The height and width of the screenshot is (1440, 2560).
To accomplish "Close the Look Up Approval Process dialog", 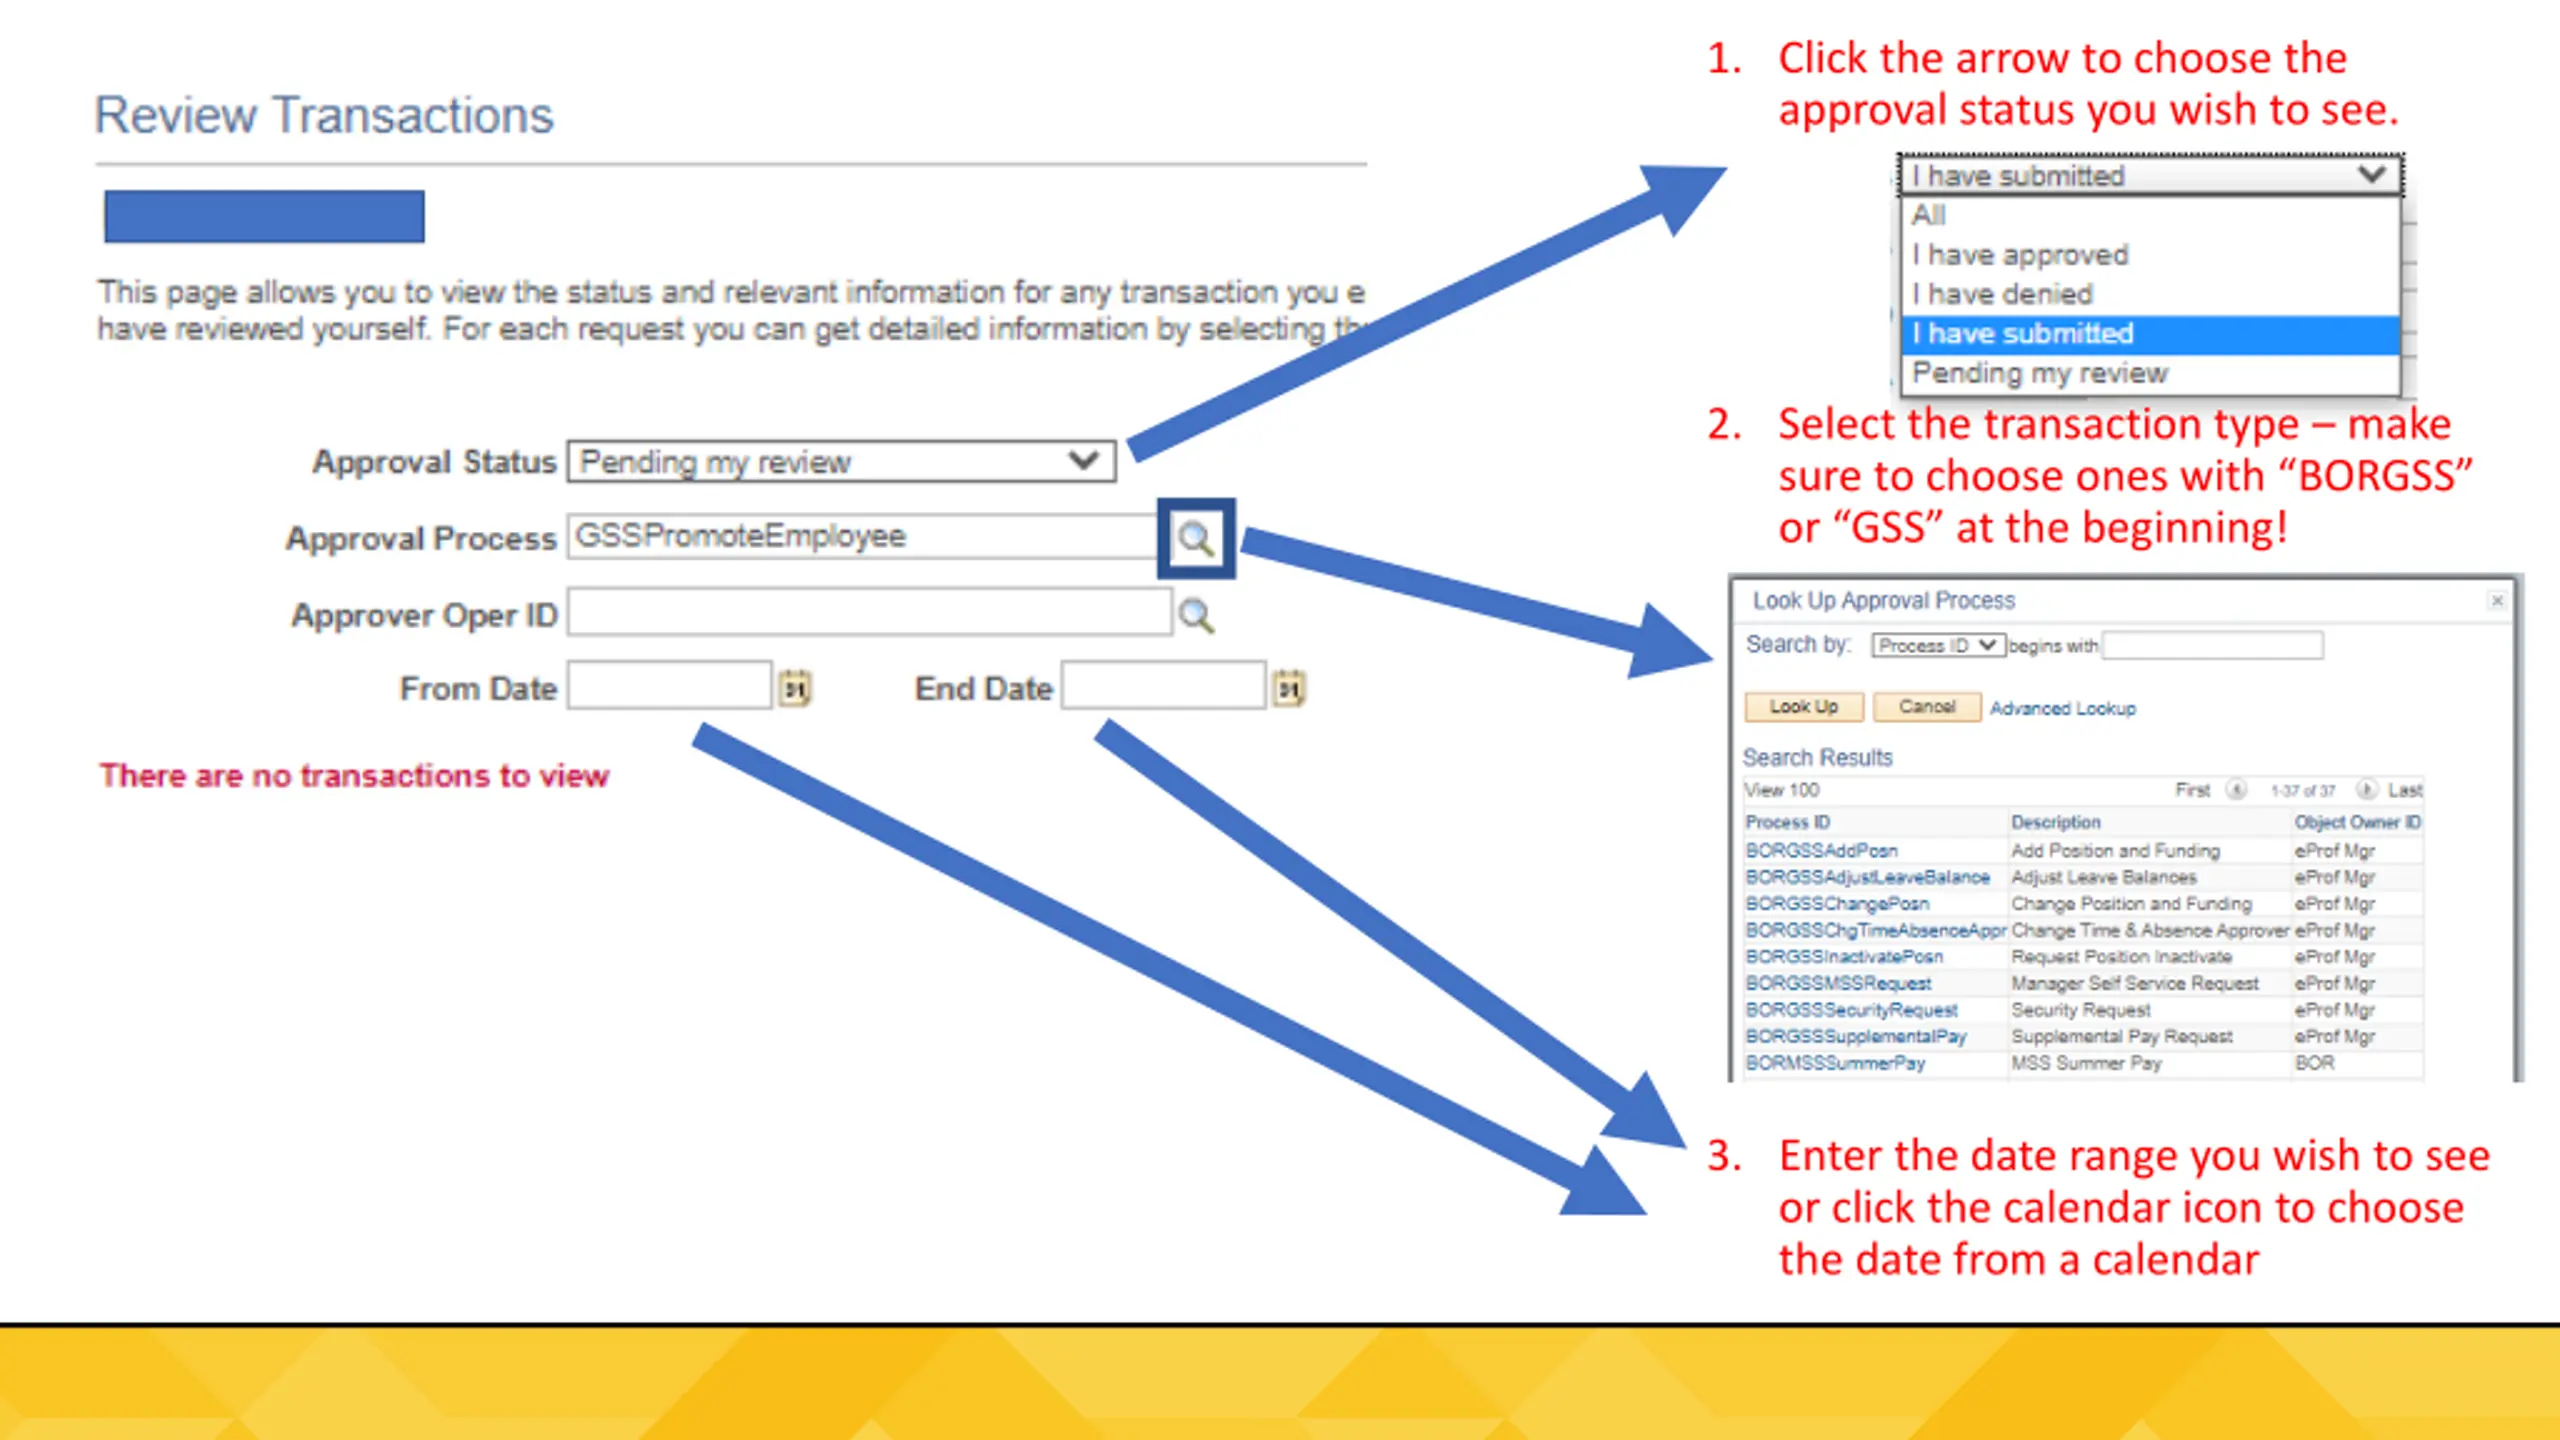I will [x=2497, y=601].
